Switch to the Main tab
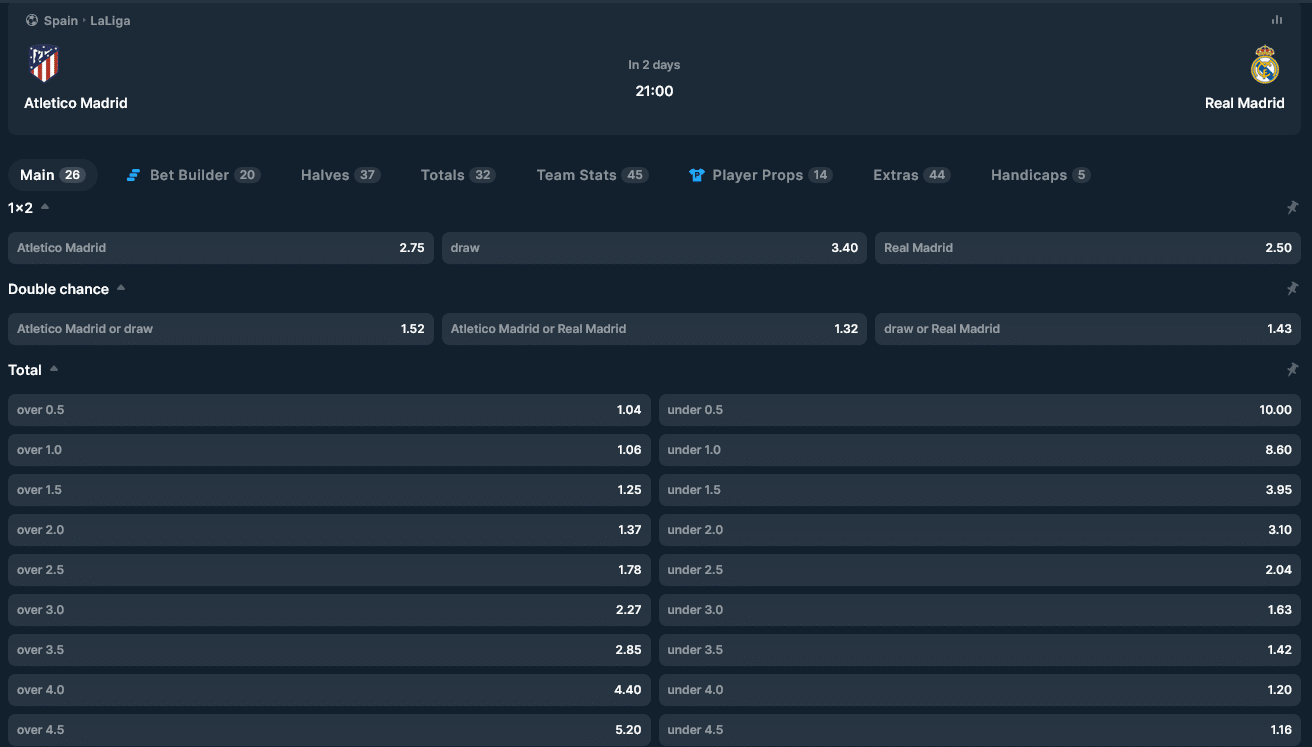 53,175
